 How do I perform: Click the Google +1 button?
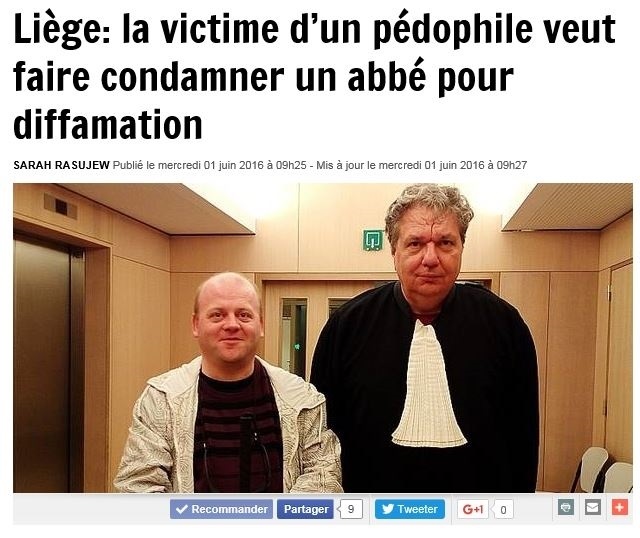click(473, 509)
